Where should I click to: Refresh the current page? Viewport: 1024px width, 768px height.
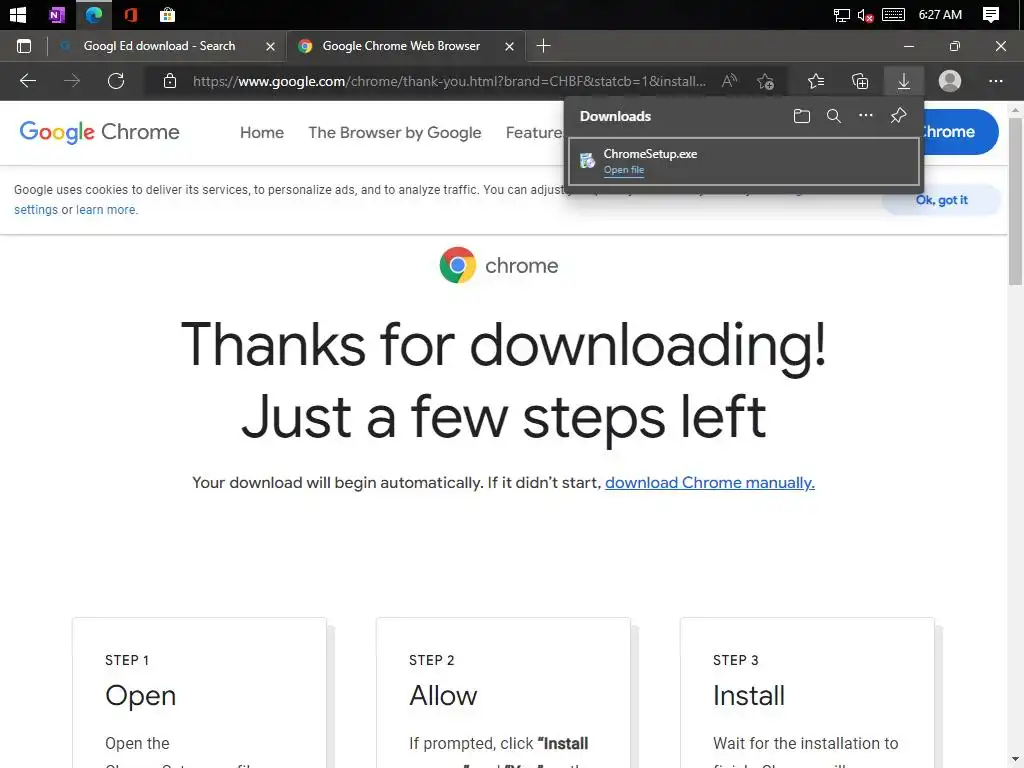pyautogui.click(x=116, y=81)
